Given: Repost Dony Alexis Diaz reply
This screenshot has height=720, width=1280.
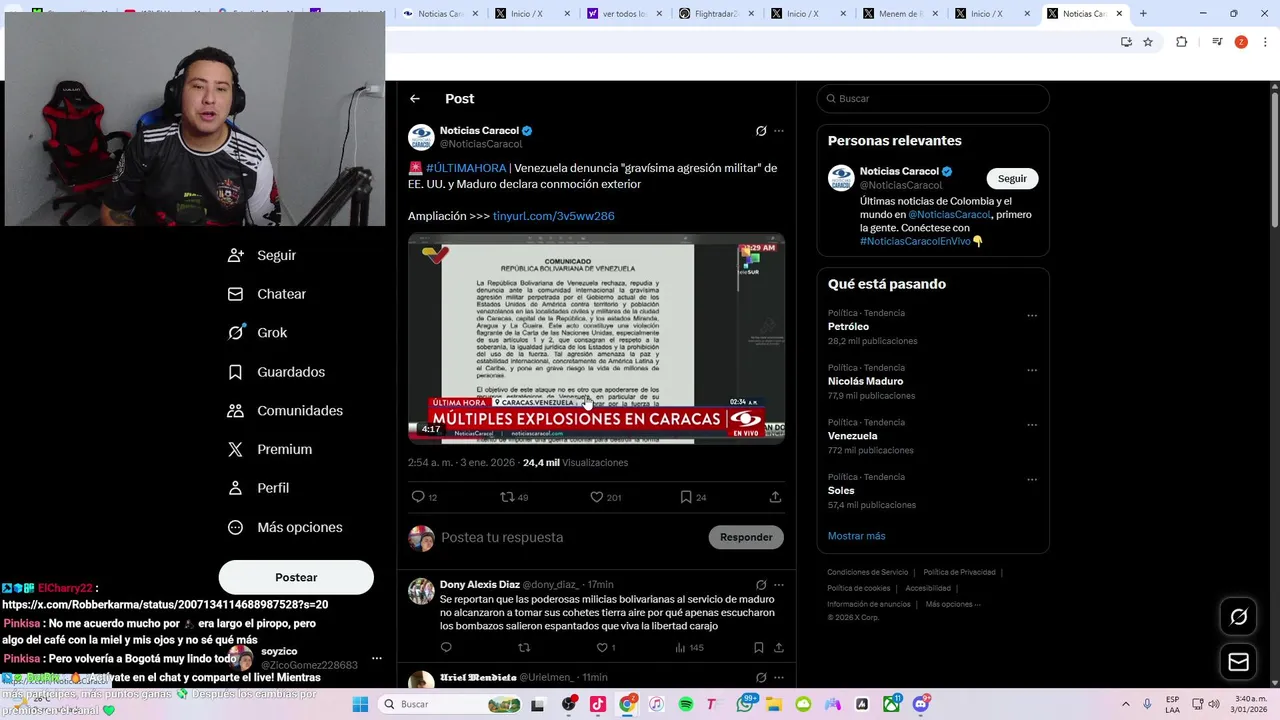Looking at the screenshot, I should pyautogui.click(x=524, y=648).
